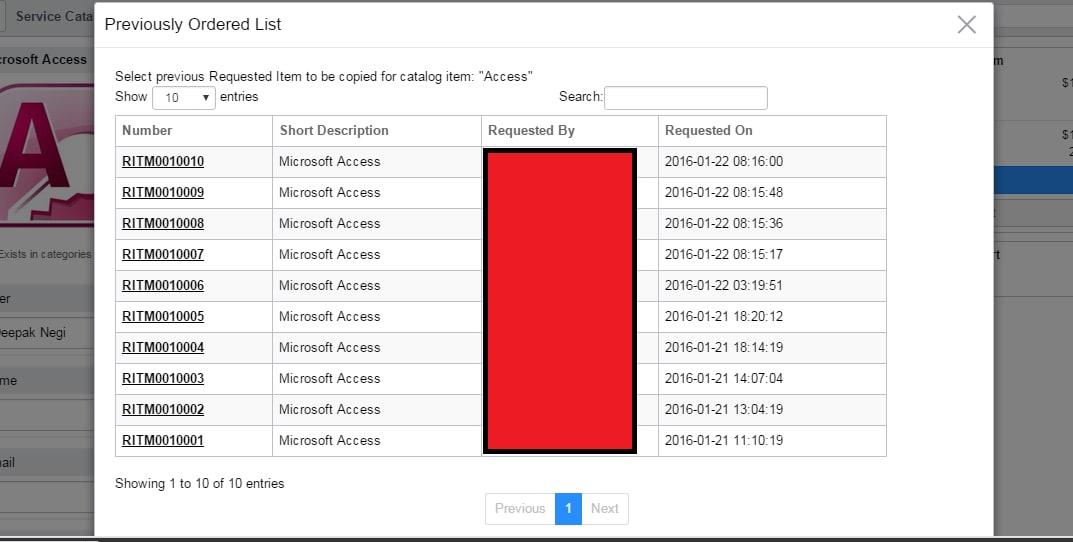Click Microsoft Access in RITM0010001 row
The width and height of the screenshot is (1073, 542).
(x=330, y=440)
